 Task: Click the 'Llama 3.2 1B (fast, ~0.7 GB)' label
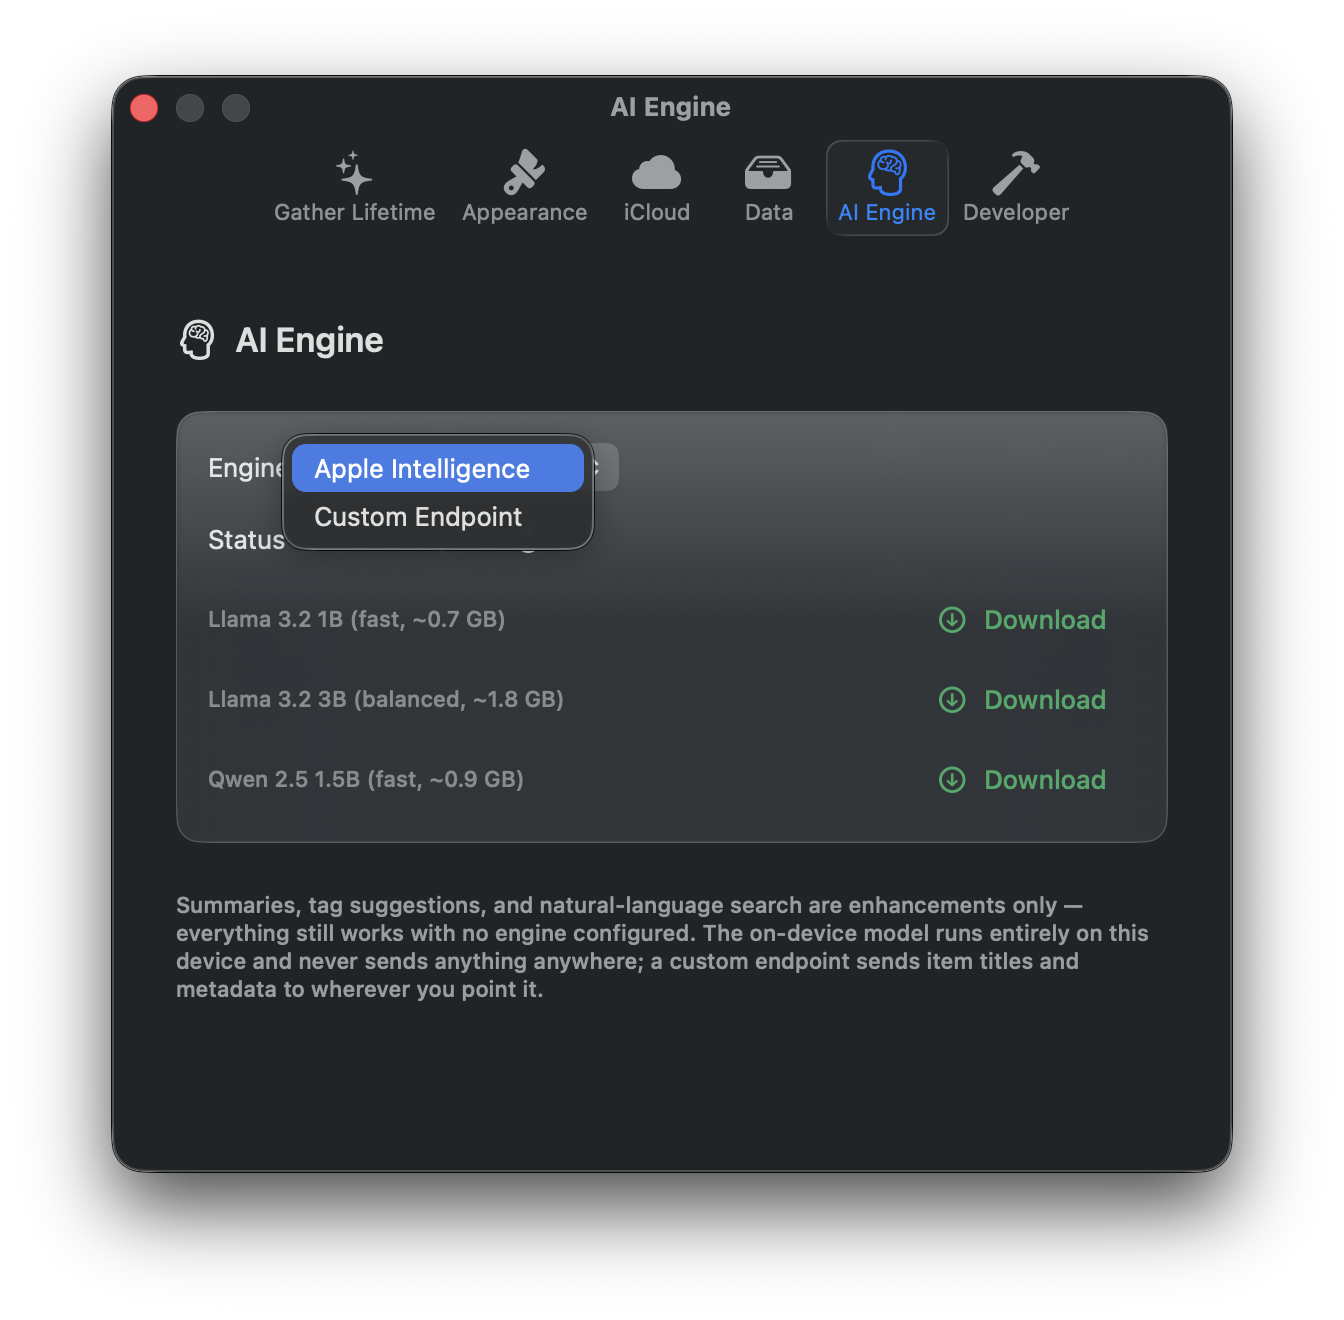356,620
